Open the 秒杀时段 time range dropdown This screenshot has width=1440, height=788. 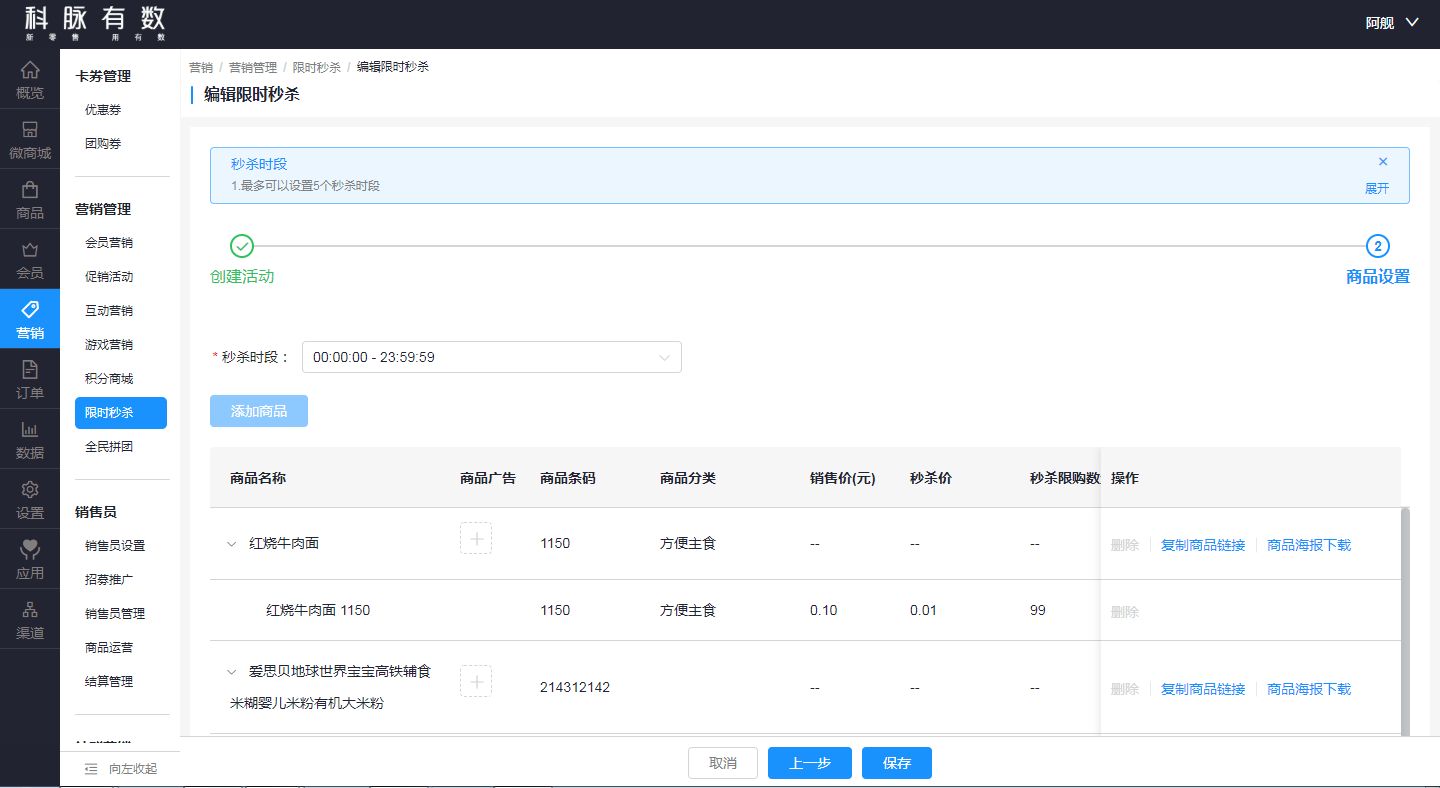[492, 357]
